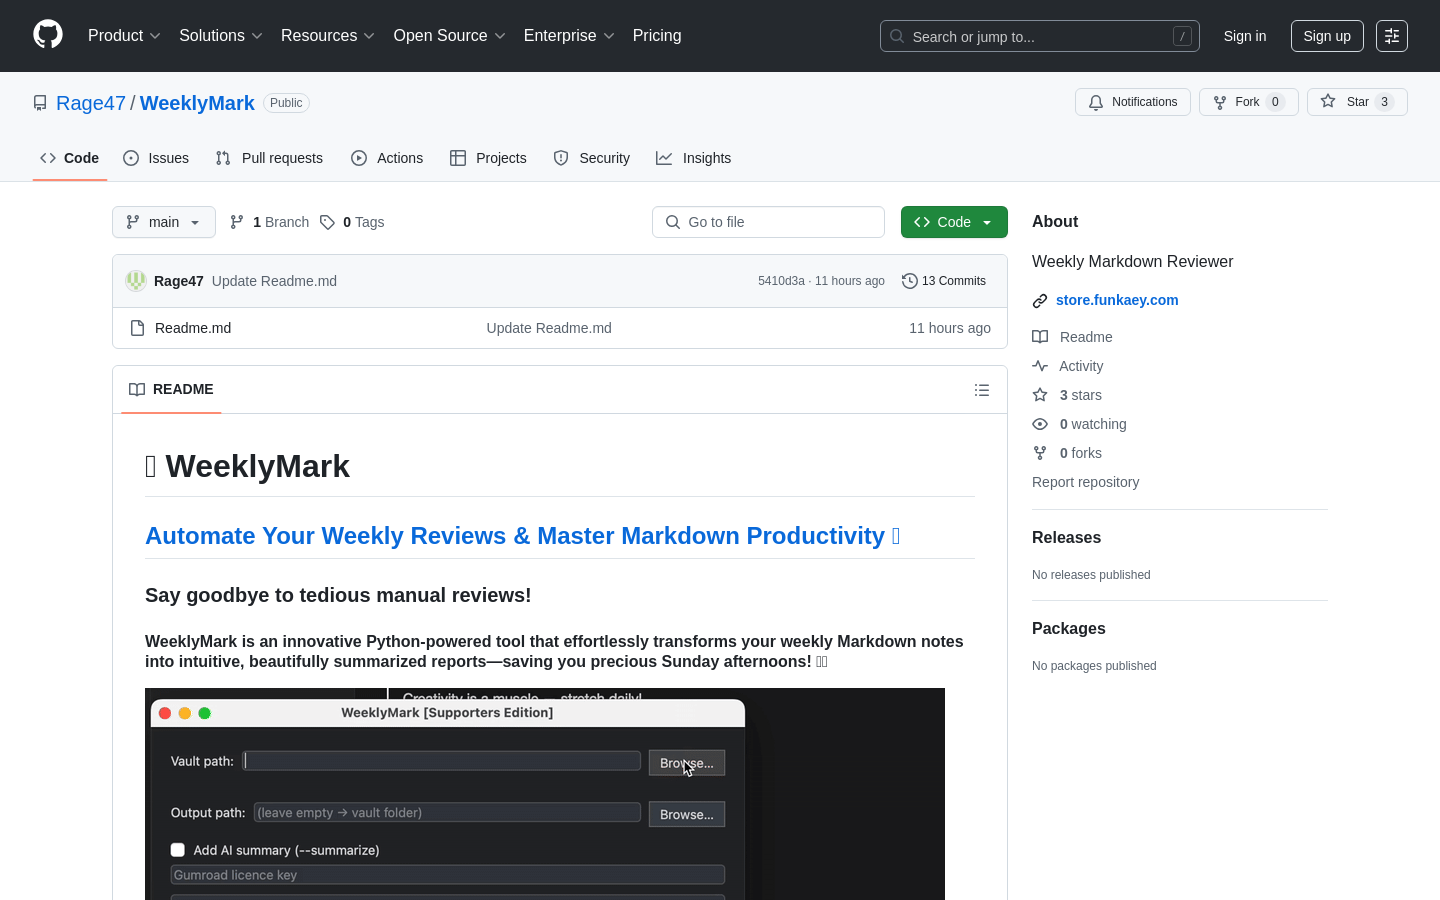Fork the repository
This screenshot has width=1440, height=900.
point(1249,102)
